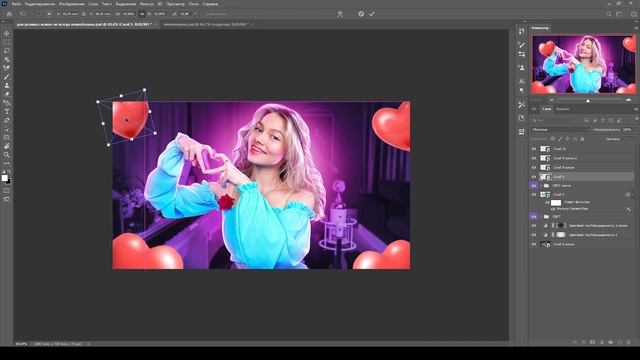Select the Навигатор panel tab
This screenshot has height=360, width=640.
(540, 28)
